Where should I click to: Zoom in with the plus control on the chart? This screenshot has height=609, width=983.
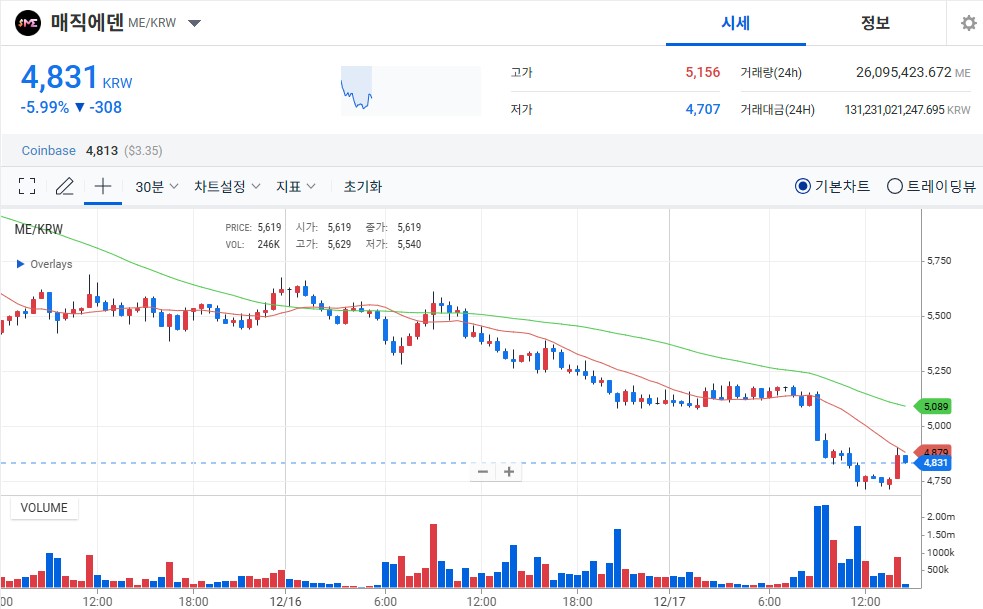[509, 471]
